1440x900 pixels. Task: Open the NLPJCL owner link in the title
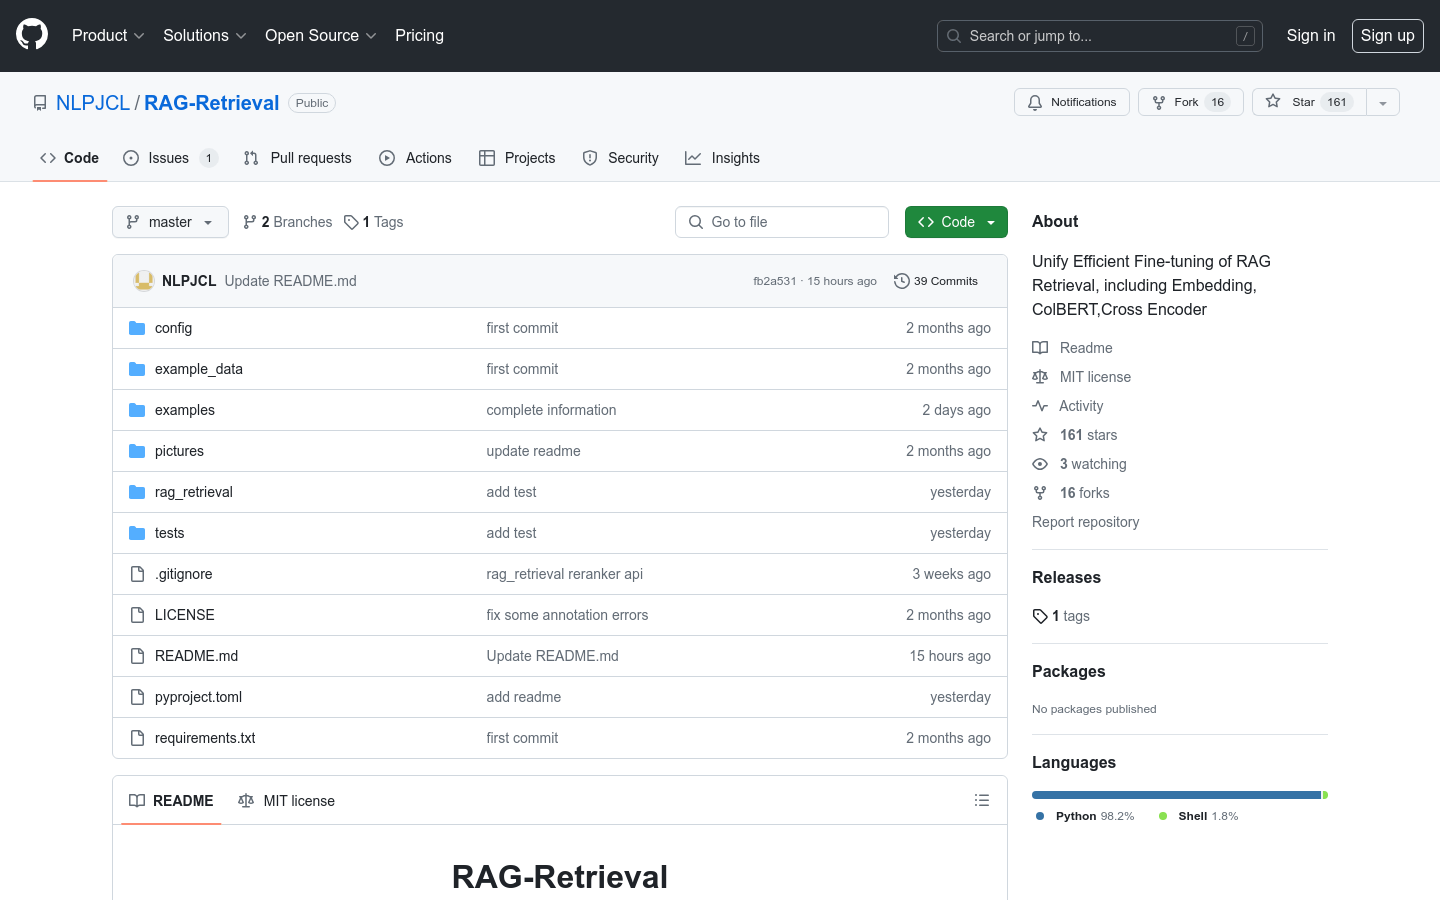point(93,103)
